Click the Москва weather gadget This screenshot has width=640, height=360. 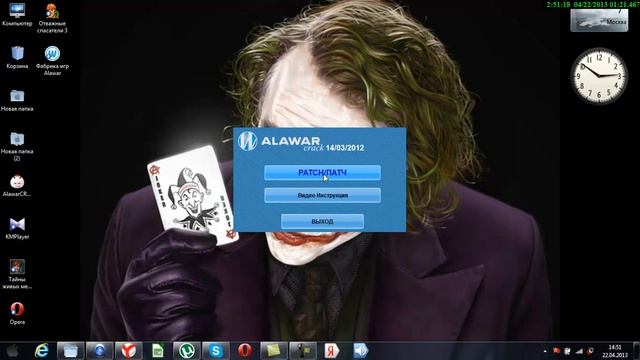(x=599, y=20)
